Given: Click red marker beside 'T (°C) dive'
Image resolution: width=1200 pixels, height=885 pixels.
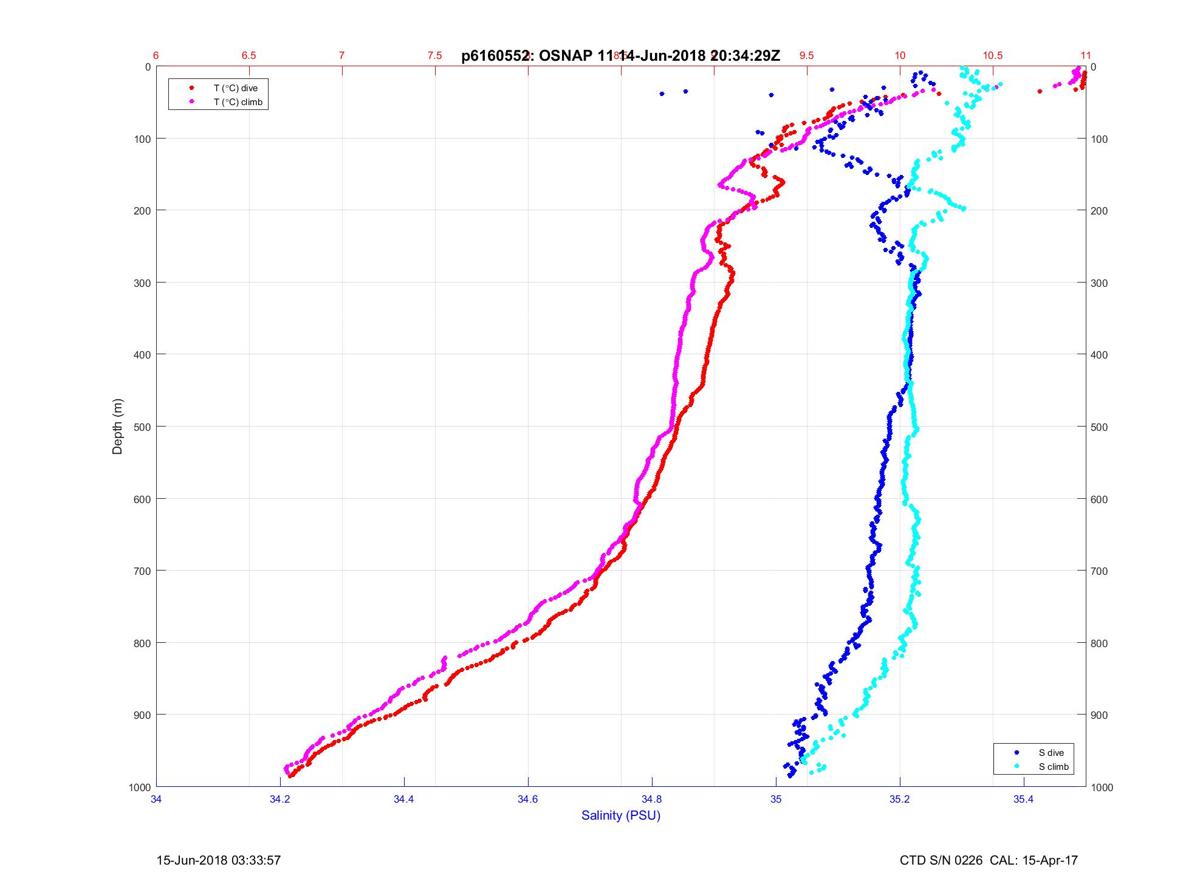Looking at the screenshot, I should [191, 88].
